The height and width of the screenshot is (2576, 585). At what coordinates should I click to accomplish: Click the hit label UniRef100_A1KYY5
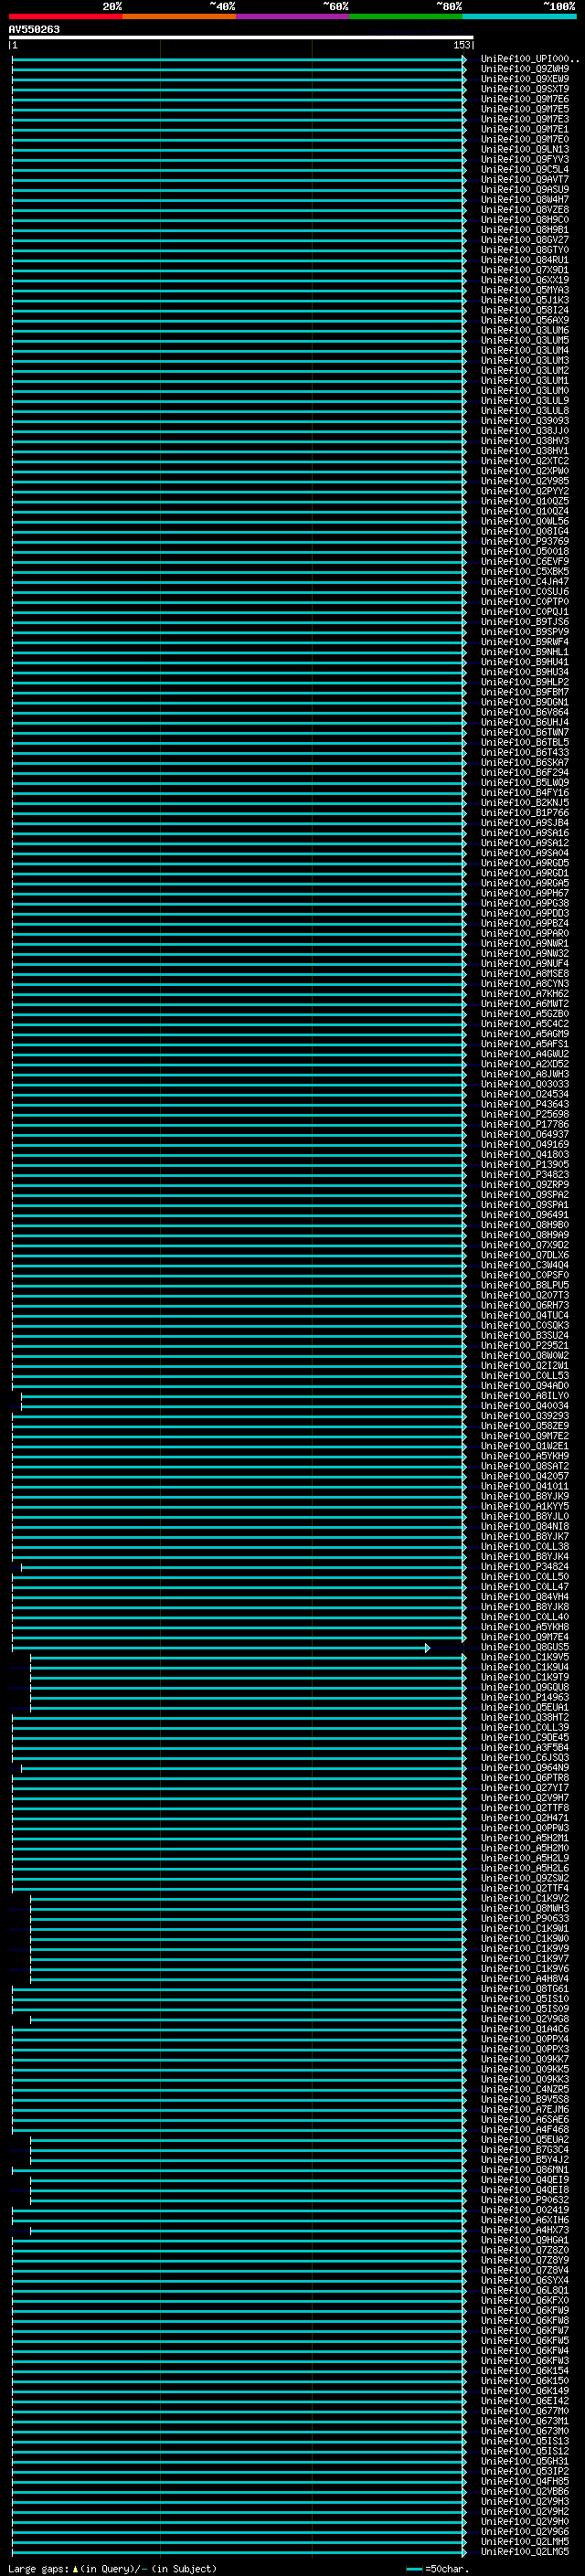click(x=525, y=1506)
